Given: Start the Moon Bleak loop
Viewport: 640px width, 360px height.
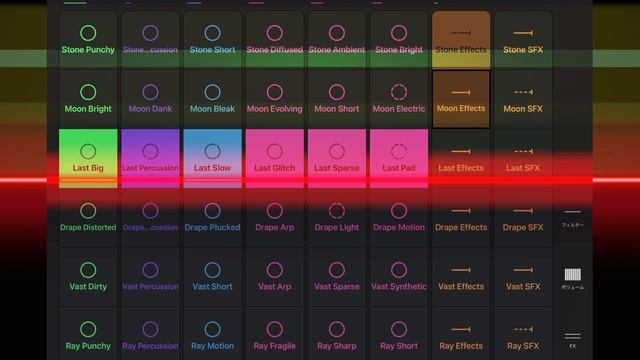Looking at the screenshot, I should tap(212, 99).
